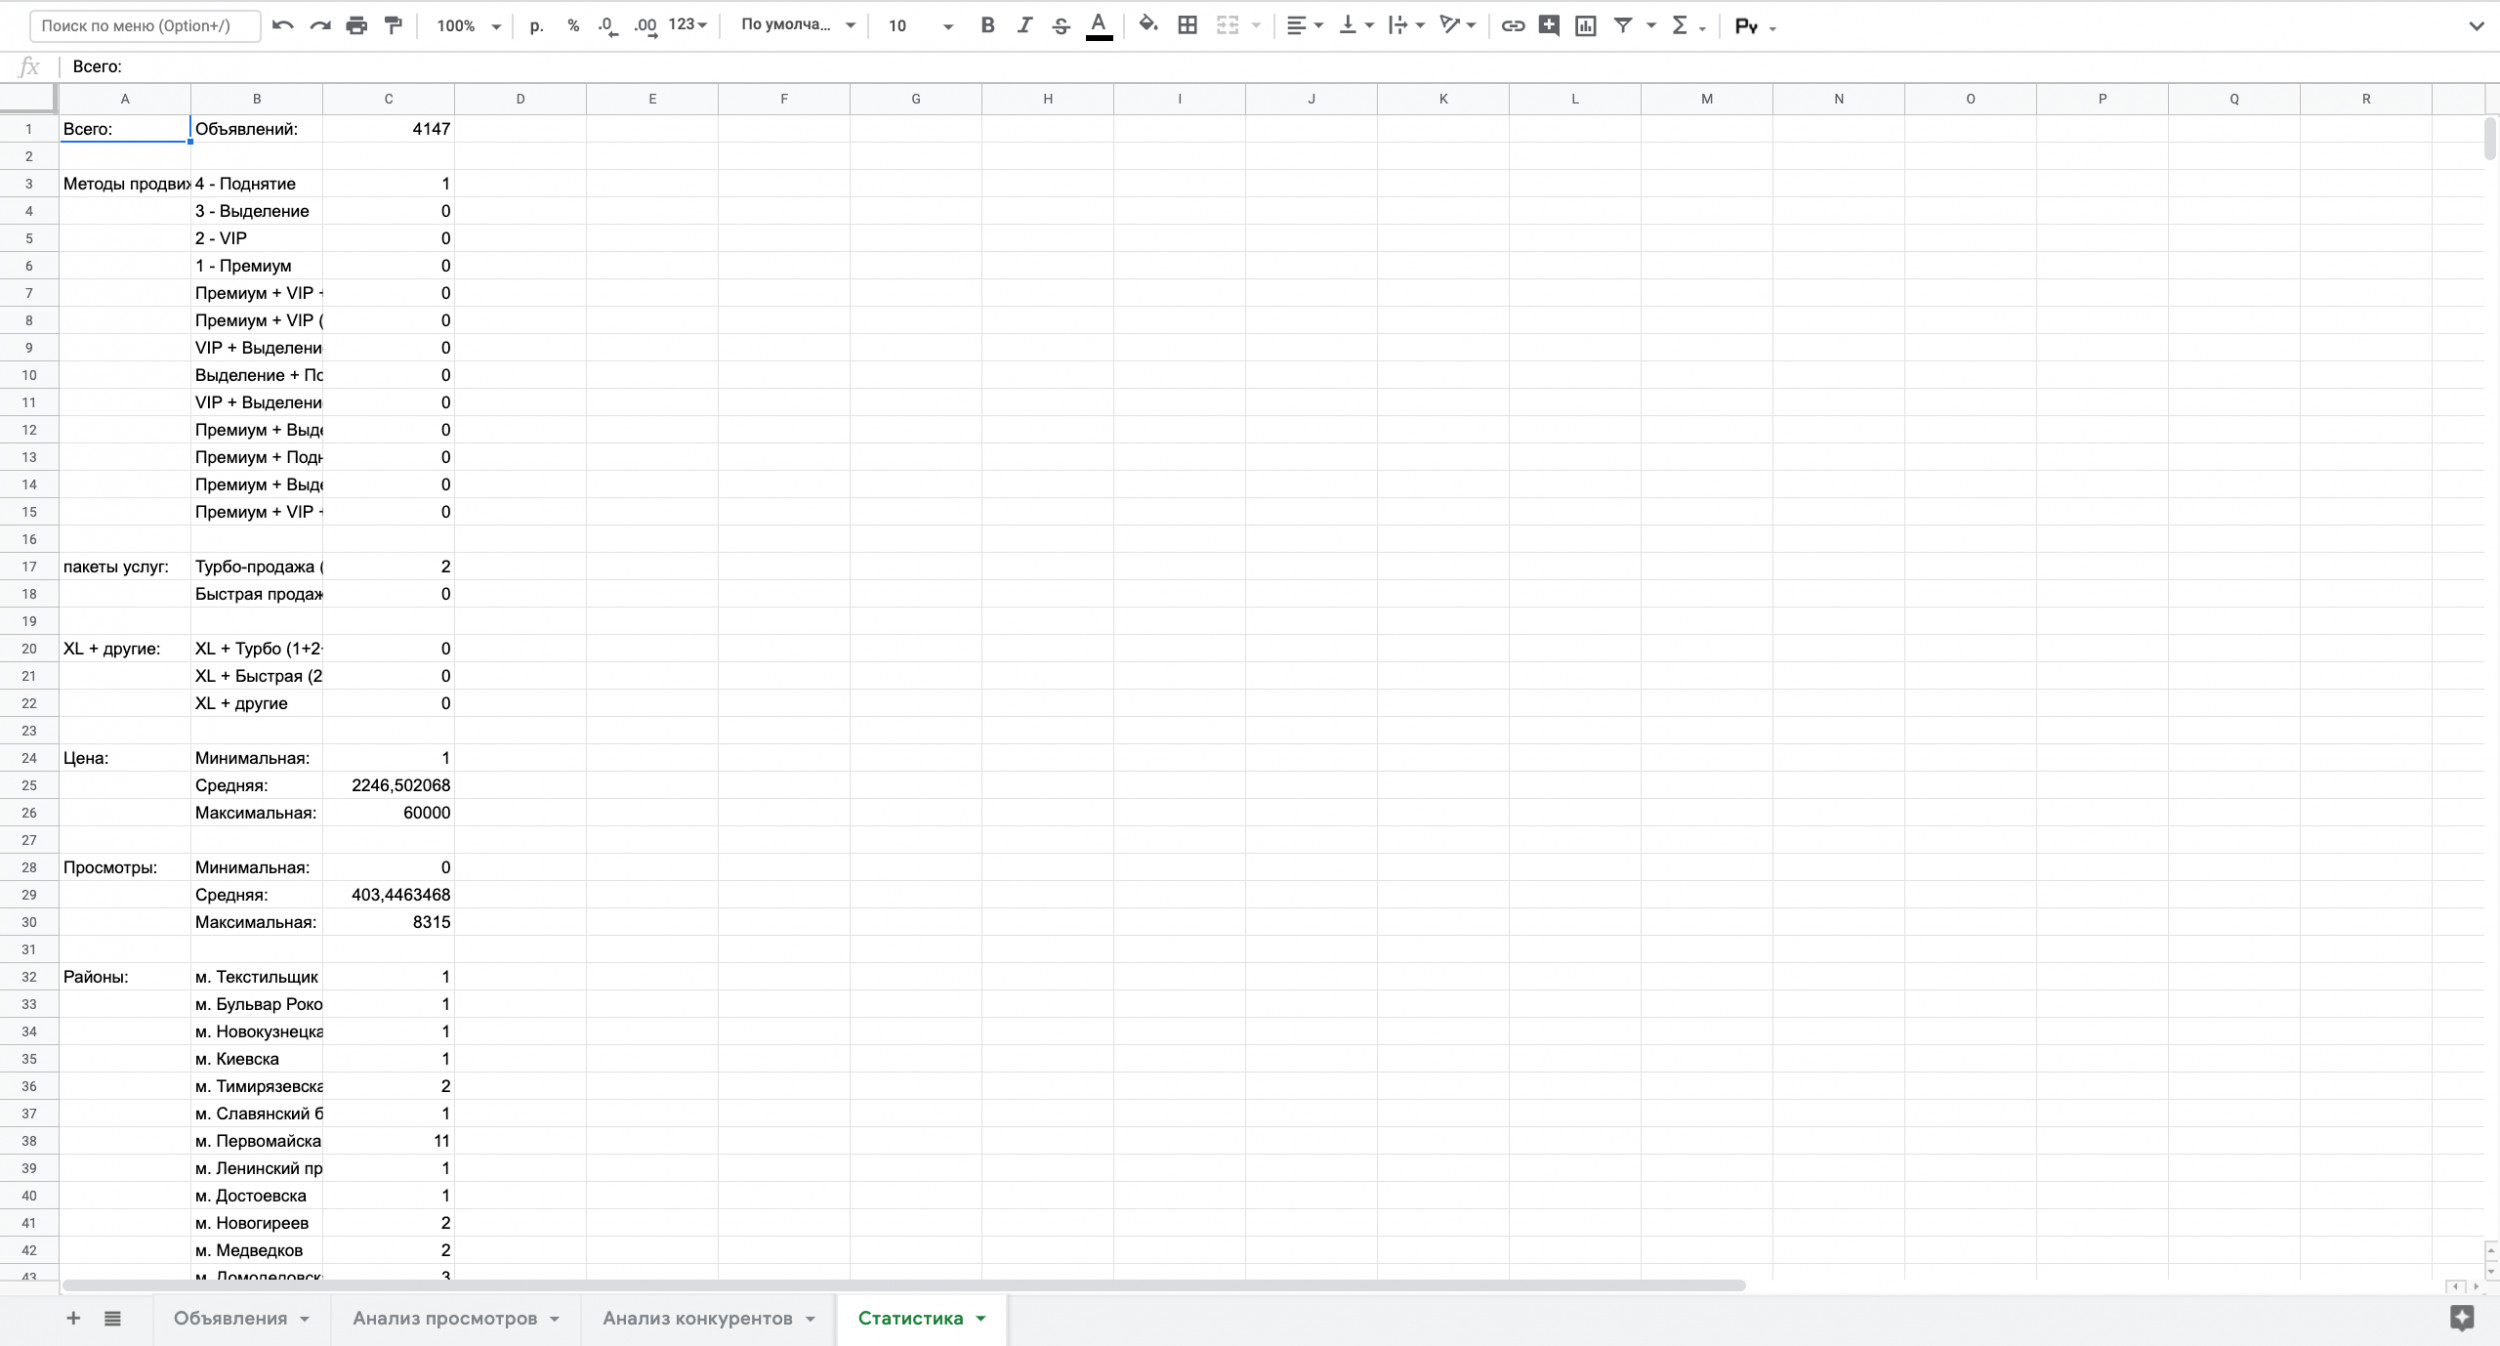Select cell with value 60000
This screenshot has width=2500, height=1346.
388,813
